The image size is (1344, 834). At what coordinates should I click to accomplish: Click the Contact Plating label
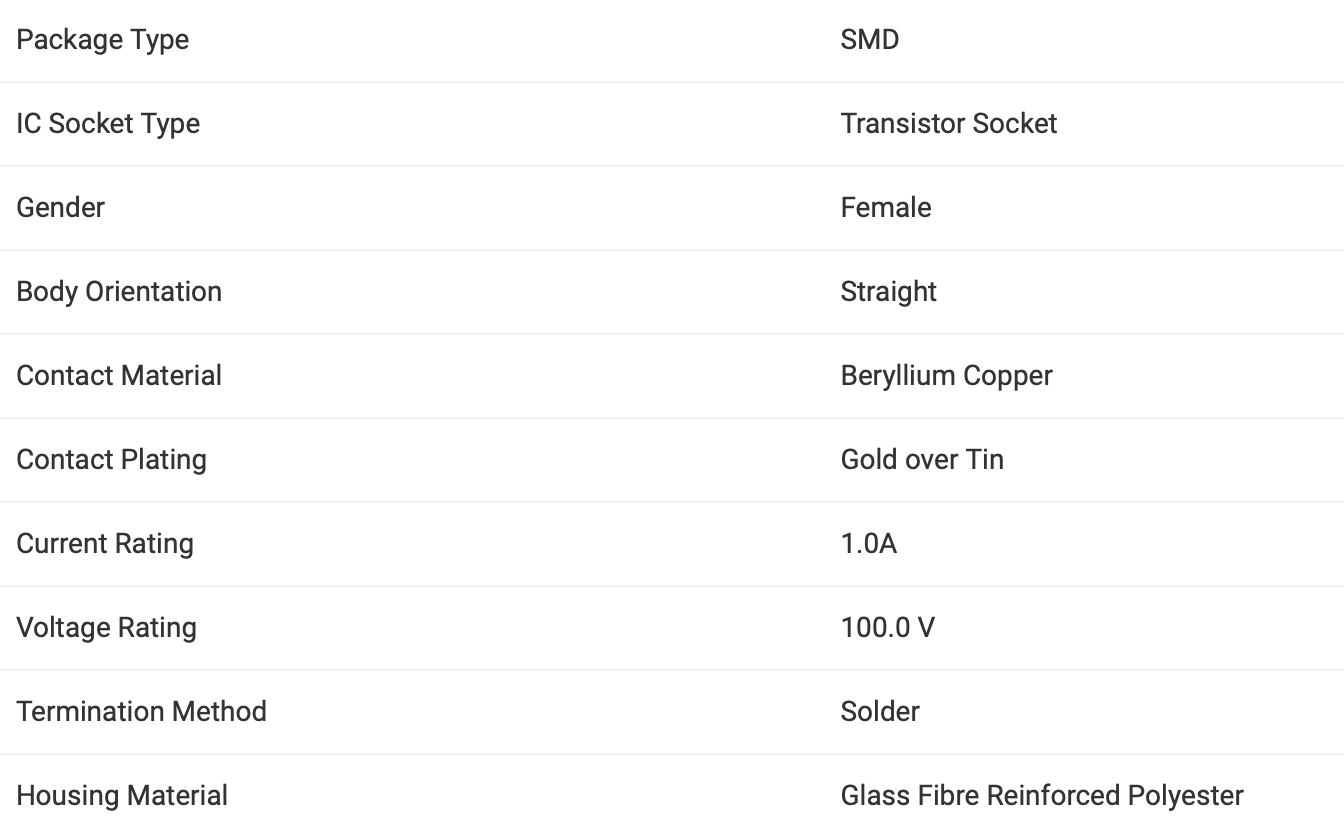click(x=112, y=460)
